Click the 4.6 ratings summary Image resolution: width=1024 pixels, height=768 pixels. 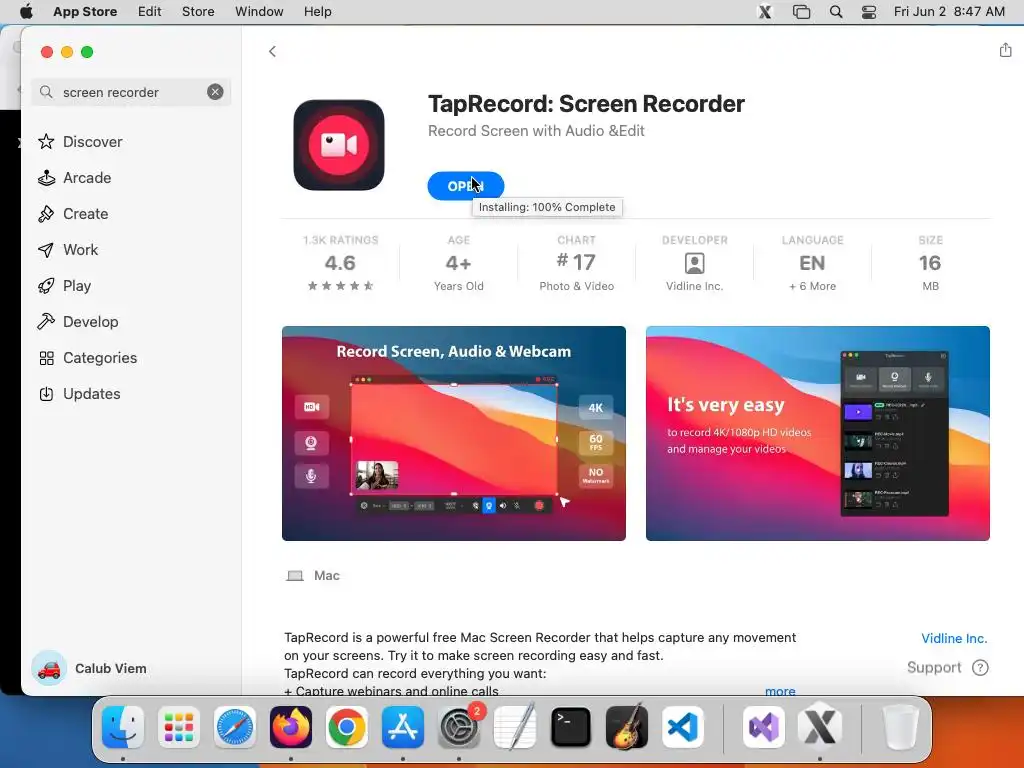click(340, 263)
